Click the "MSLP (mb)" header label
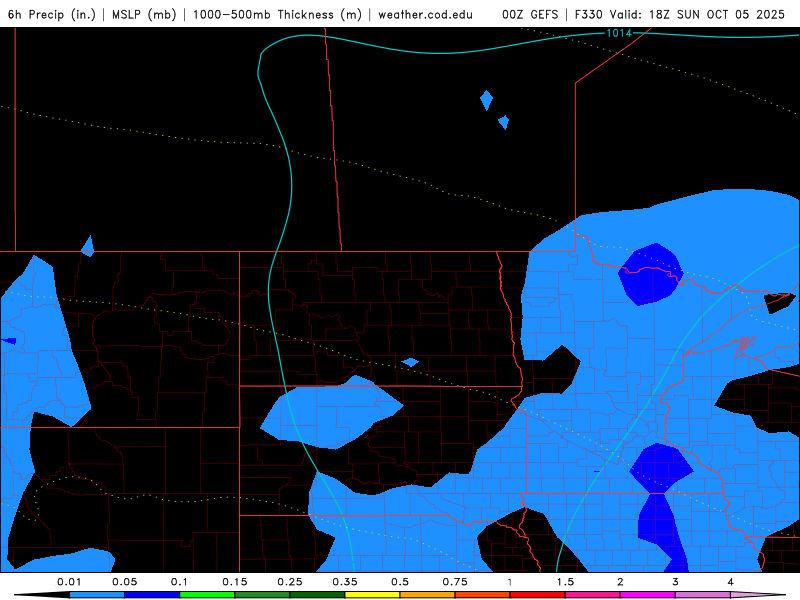Image resolution: width=800 pixels, height=600 pixels. [144, 14]
